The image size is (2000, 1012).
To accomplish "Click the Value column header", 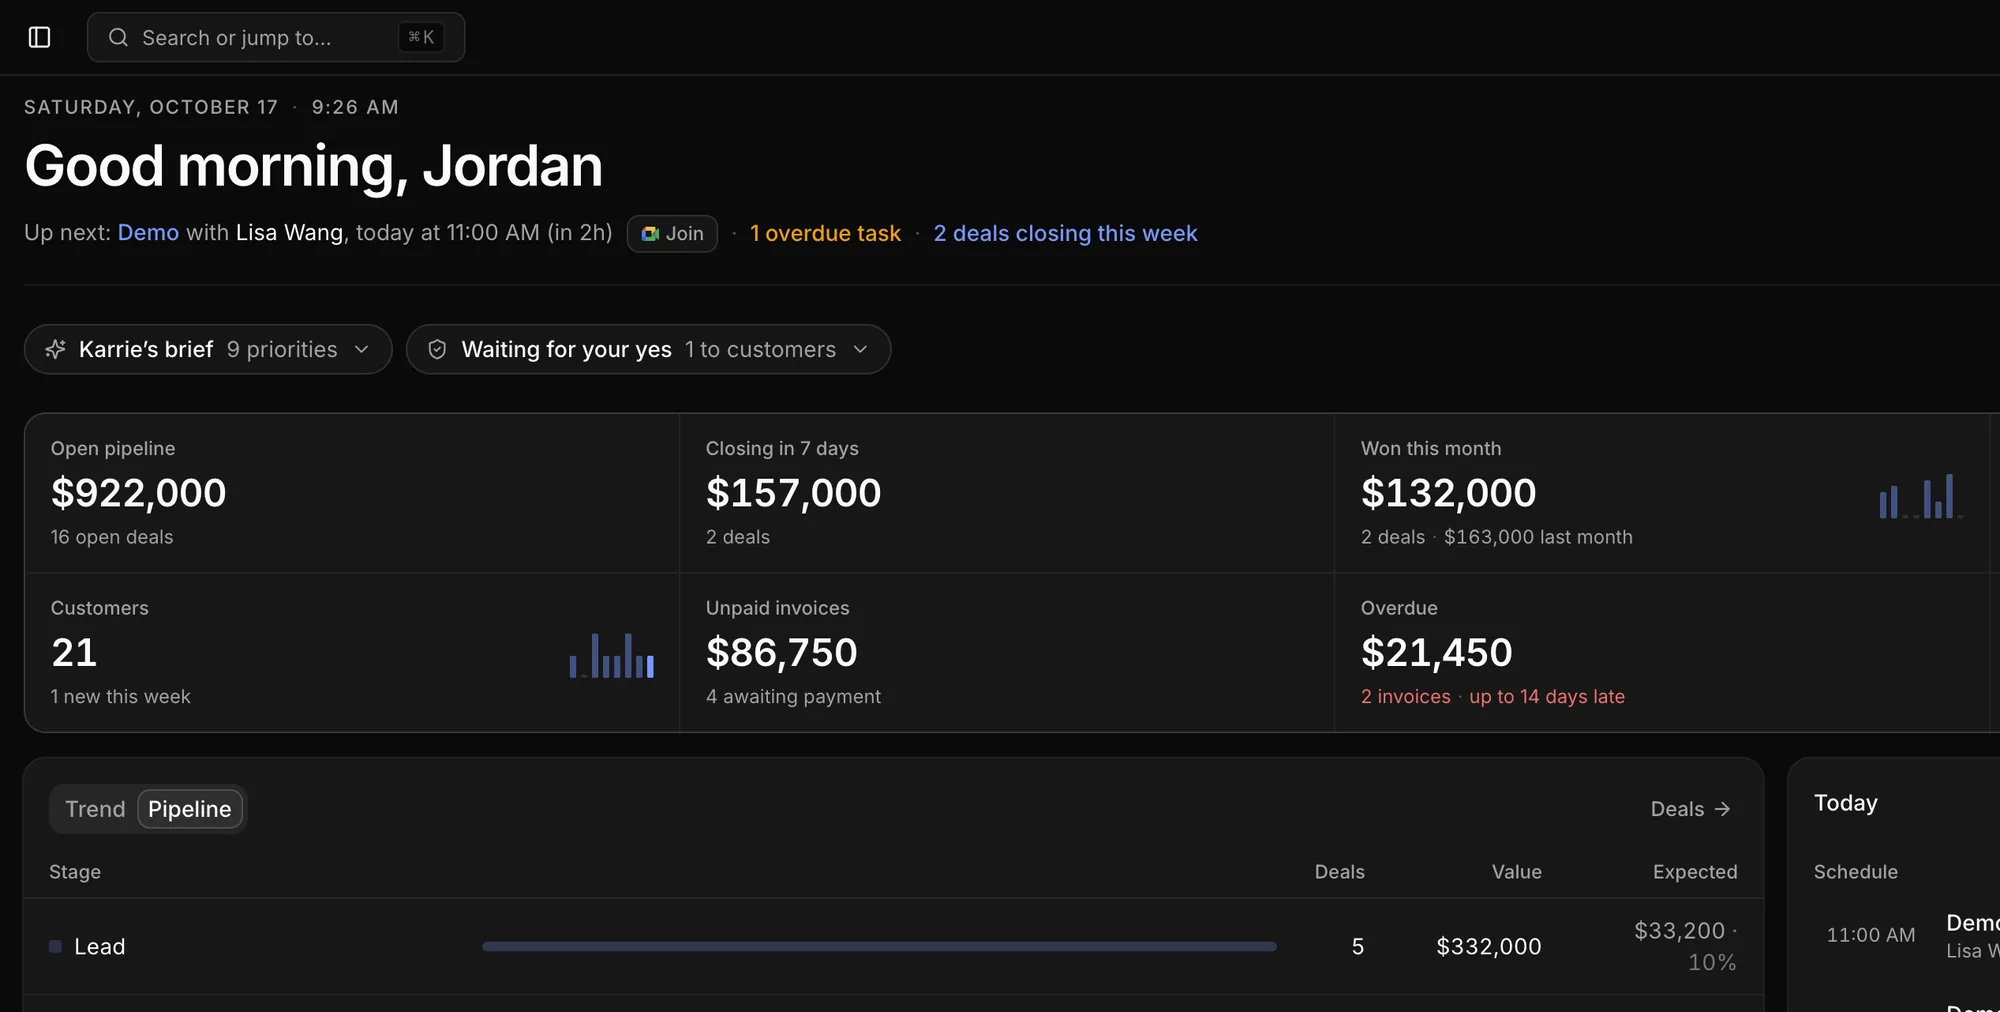I will (1516, 872).
